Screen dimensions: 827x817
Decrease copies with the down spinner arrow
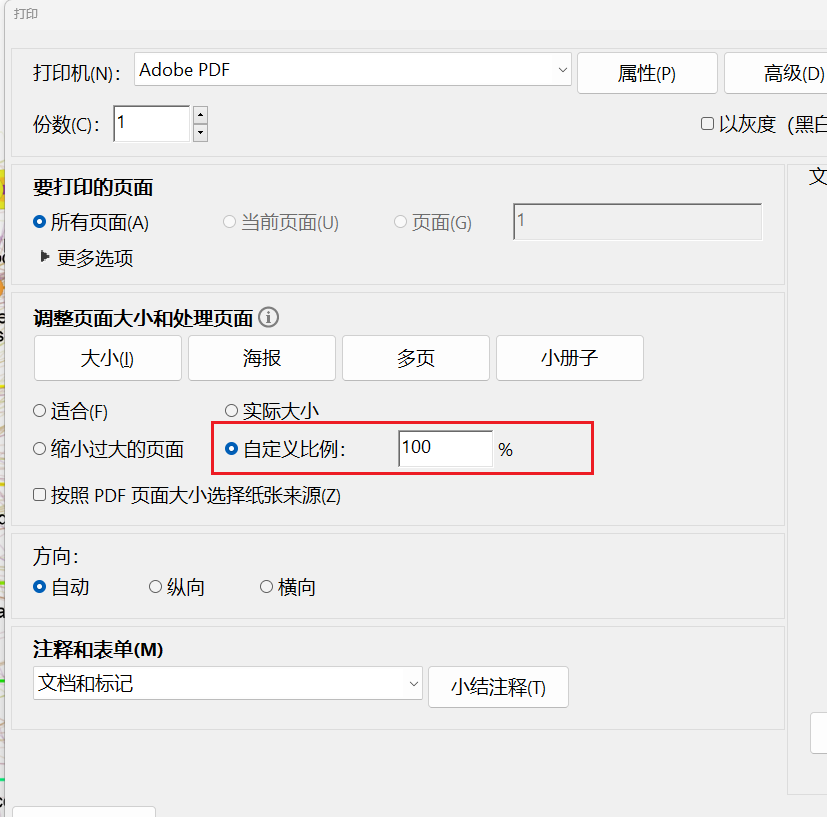point(200,132)
